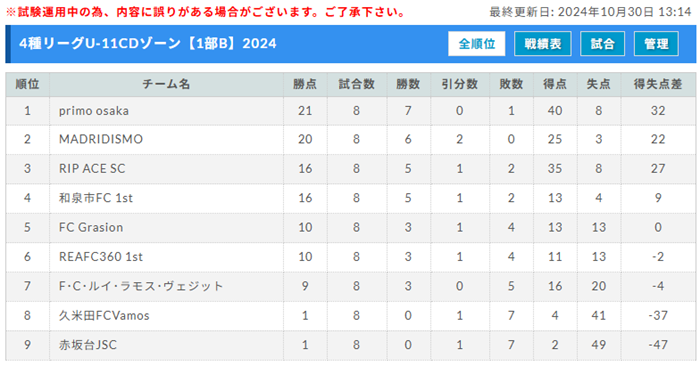Click the 得失点差 column header
Viewport: 700px width, 366px height.
(x=658, y=84)
